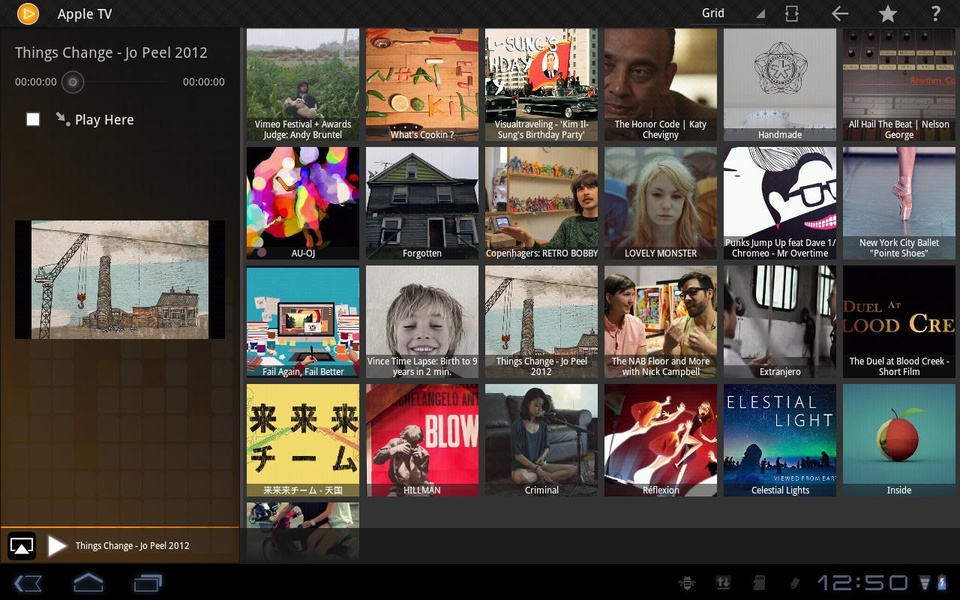Open the Forgotten video thumbnail
Screen dimensions: 960x600
point(422,203)
